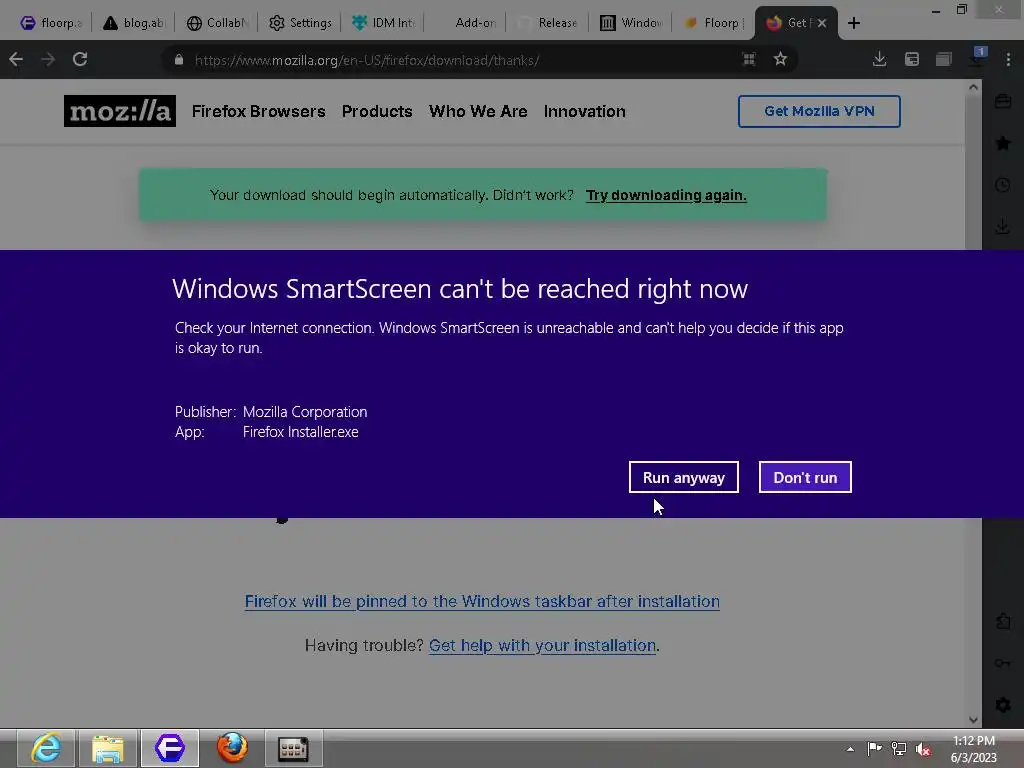The width and height of the screenshot is (1024, 768).
Task: Click the site lock icon
Action: tap(179, 59)
